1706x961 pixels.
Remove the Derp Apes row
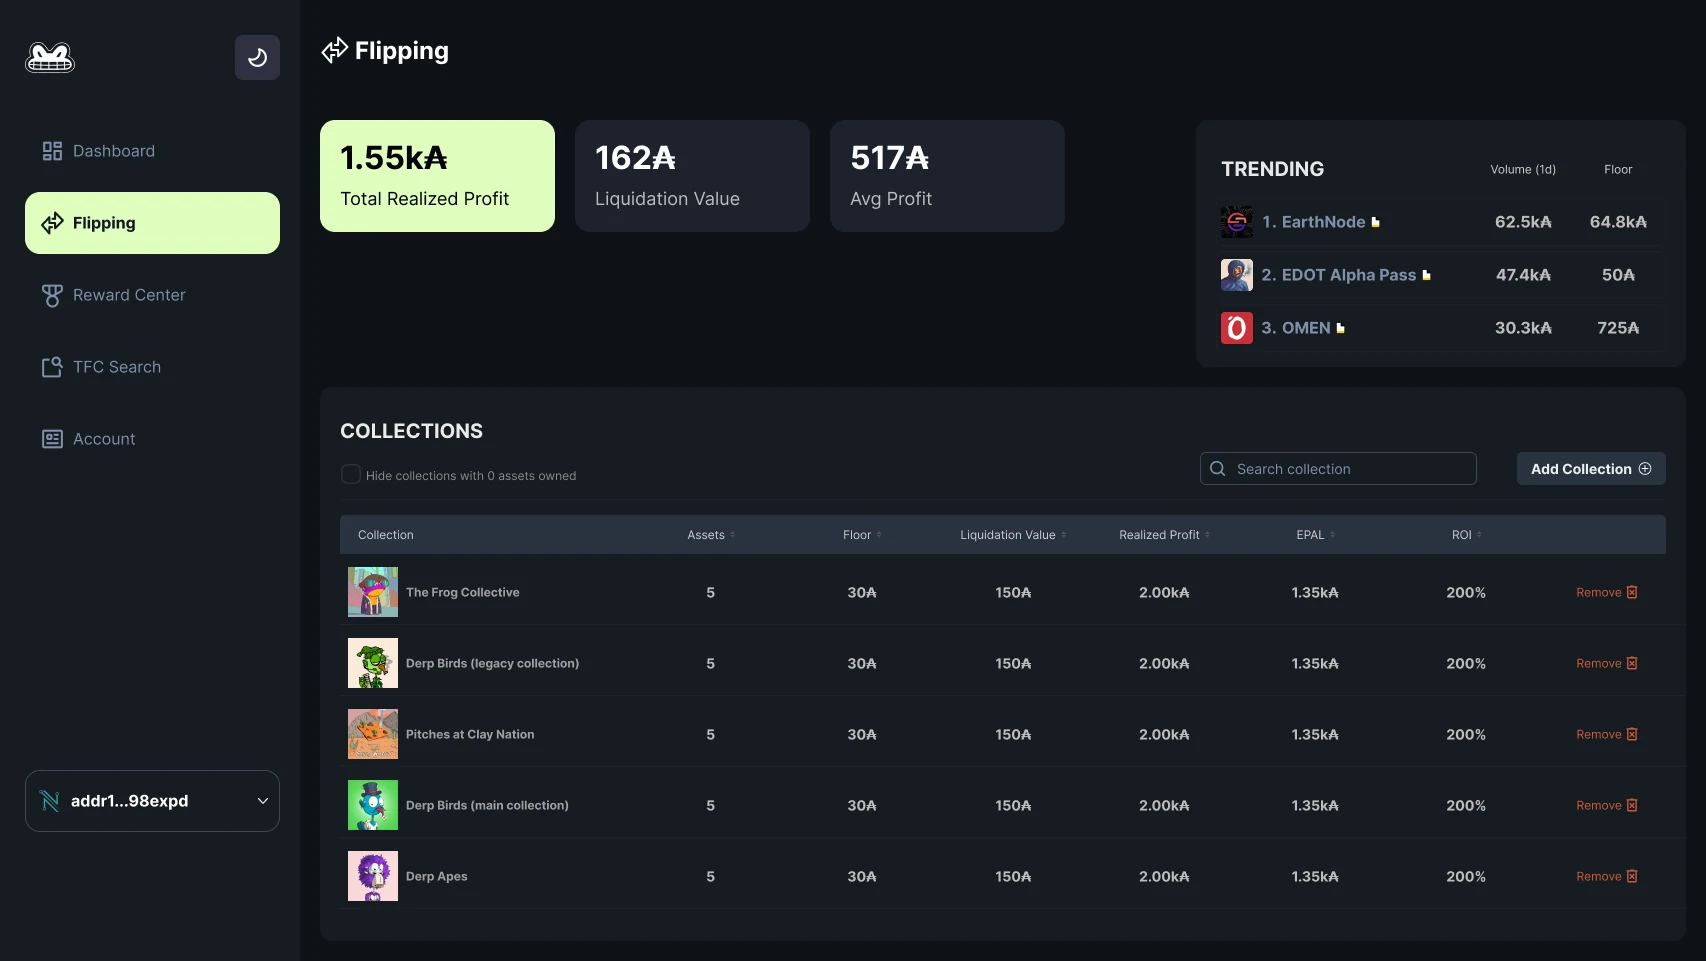pos(1607,877)
